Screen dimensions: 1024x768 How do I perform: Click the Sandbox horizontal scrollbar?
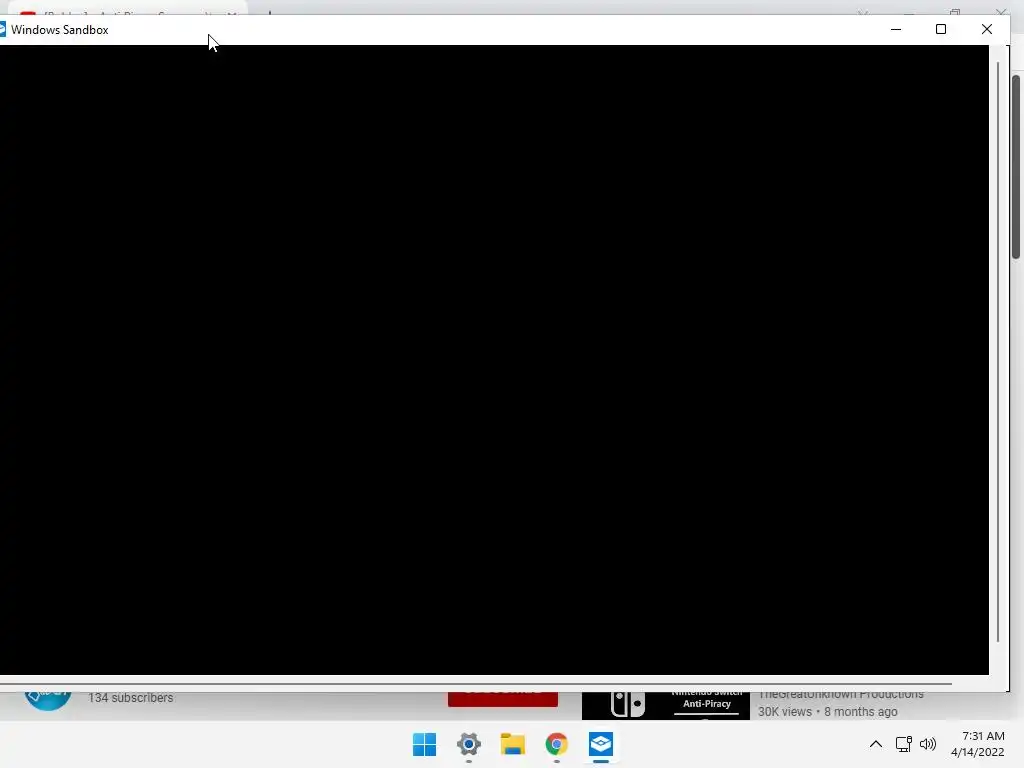[x=475, y=684]
